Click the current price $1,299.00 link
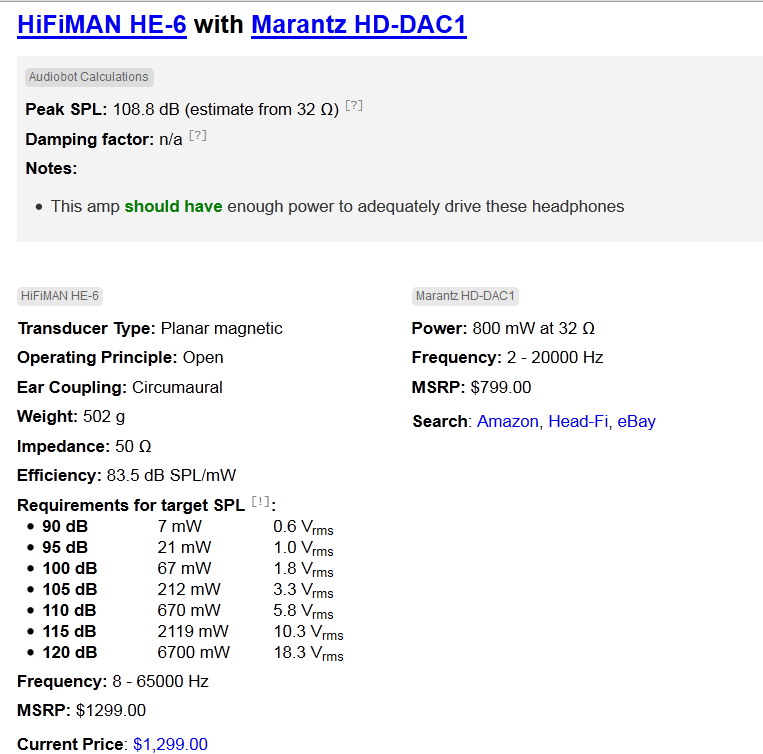This screenshot has height=754, width=763. pos(170,744)
